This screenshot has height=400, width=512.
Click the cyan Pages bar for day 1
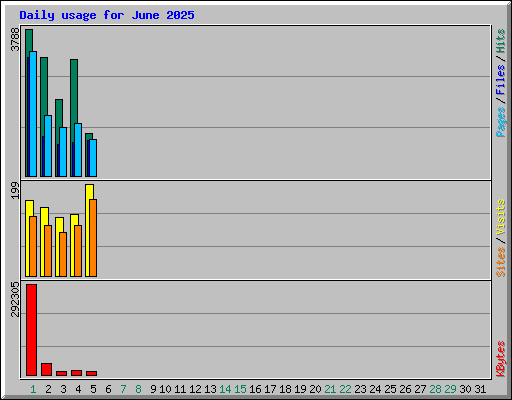tap(33, 114)
